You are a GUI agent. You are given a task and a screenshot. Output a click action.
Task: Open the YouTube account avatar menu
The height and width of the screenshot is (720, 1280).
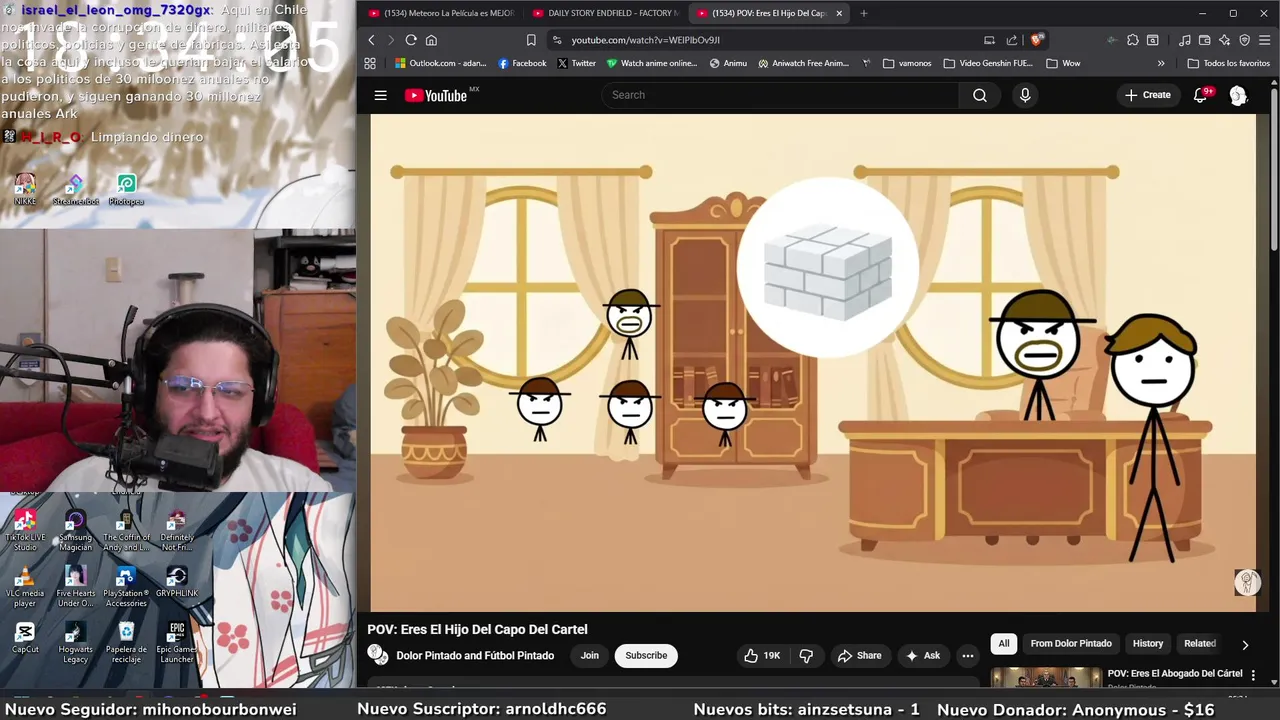click(1238, 95)
